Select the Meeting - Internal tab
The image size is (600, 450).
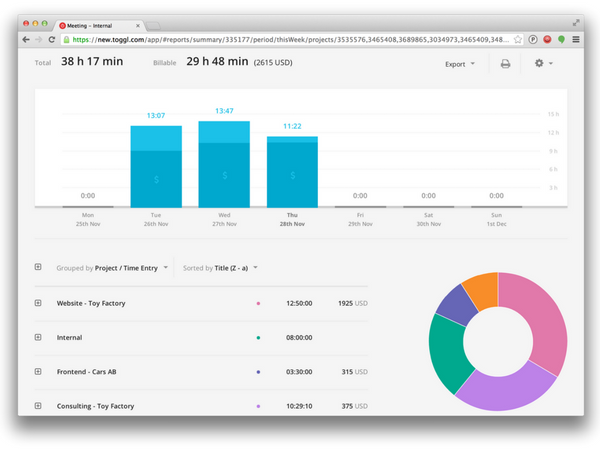coord(99,26)
